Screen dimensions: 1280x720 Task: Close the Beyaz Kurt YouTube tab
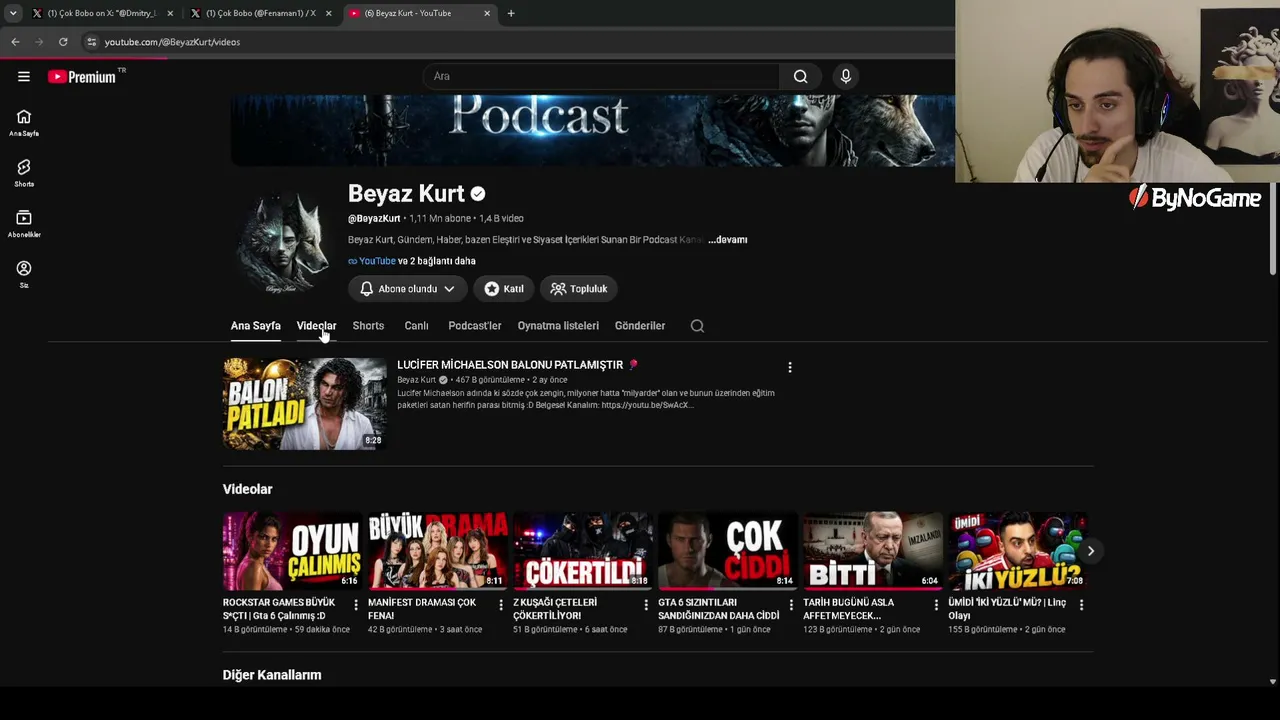tap(487, 13)
